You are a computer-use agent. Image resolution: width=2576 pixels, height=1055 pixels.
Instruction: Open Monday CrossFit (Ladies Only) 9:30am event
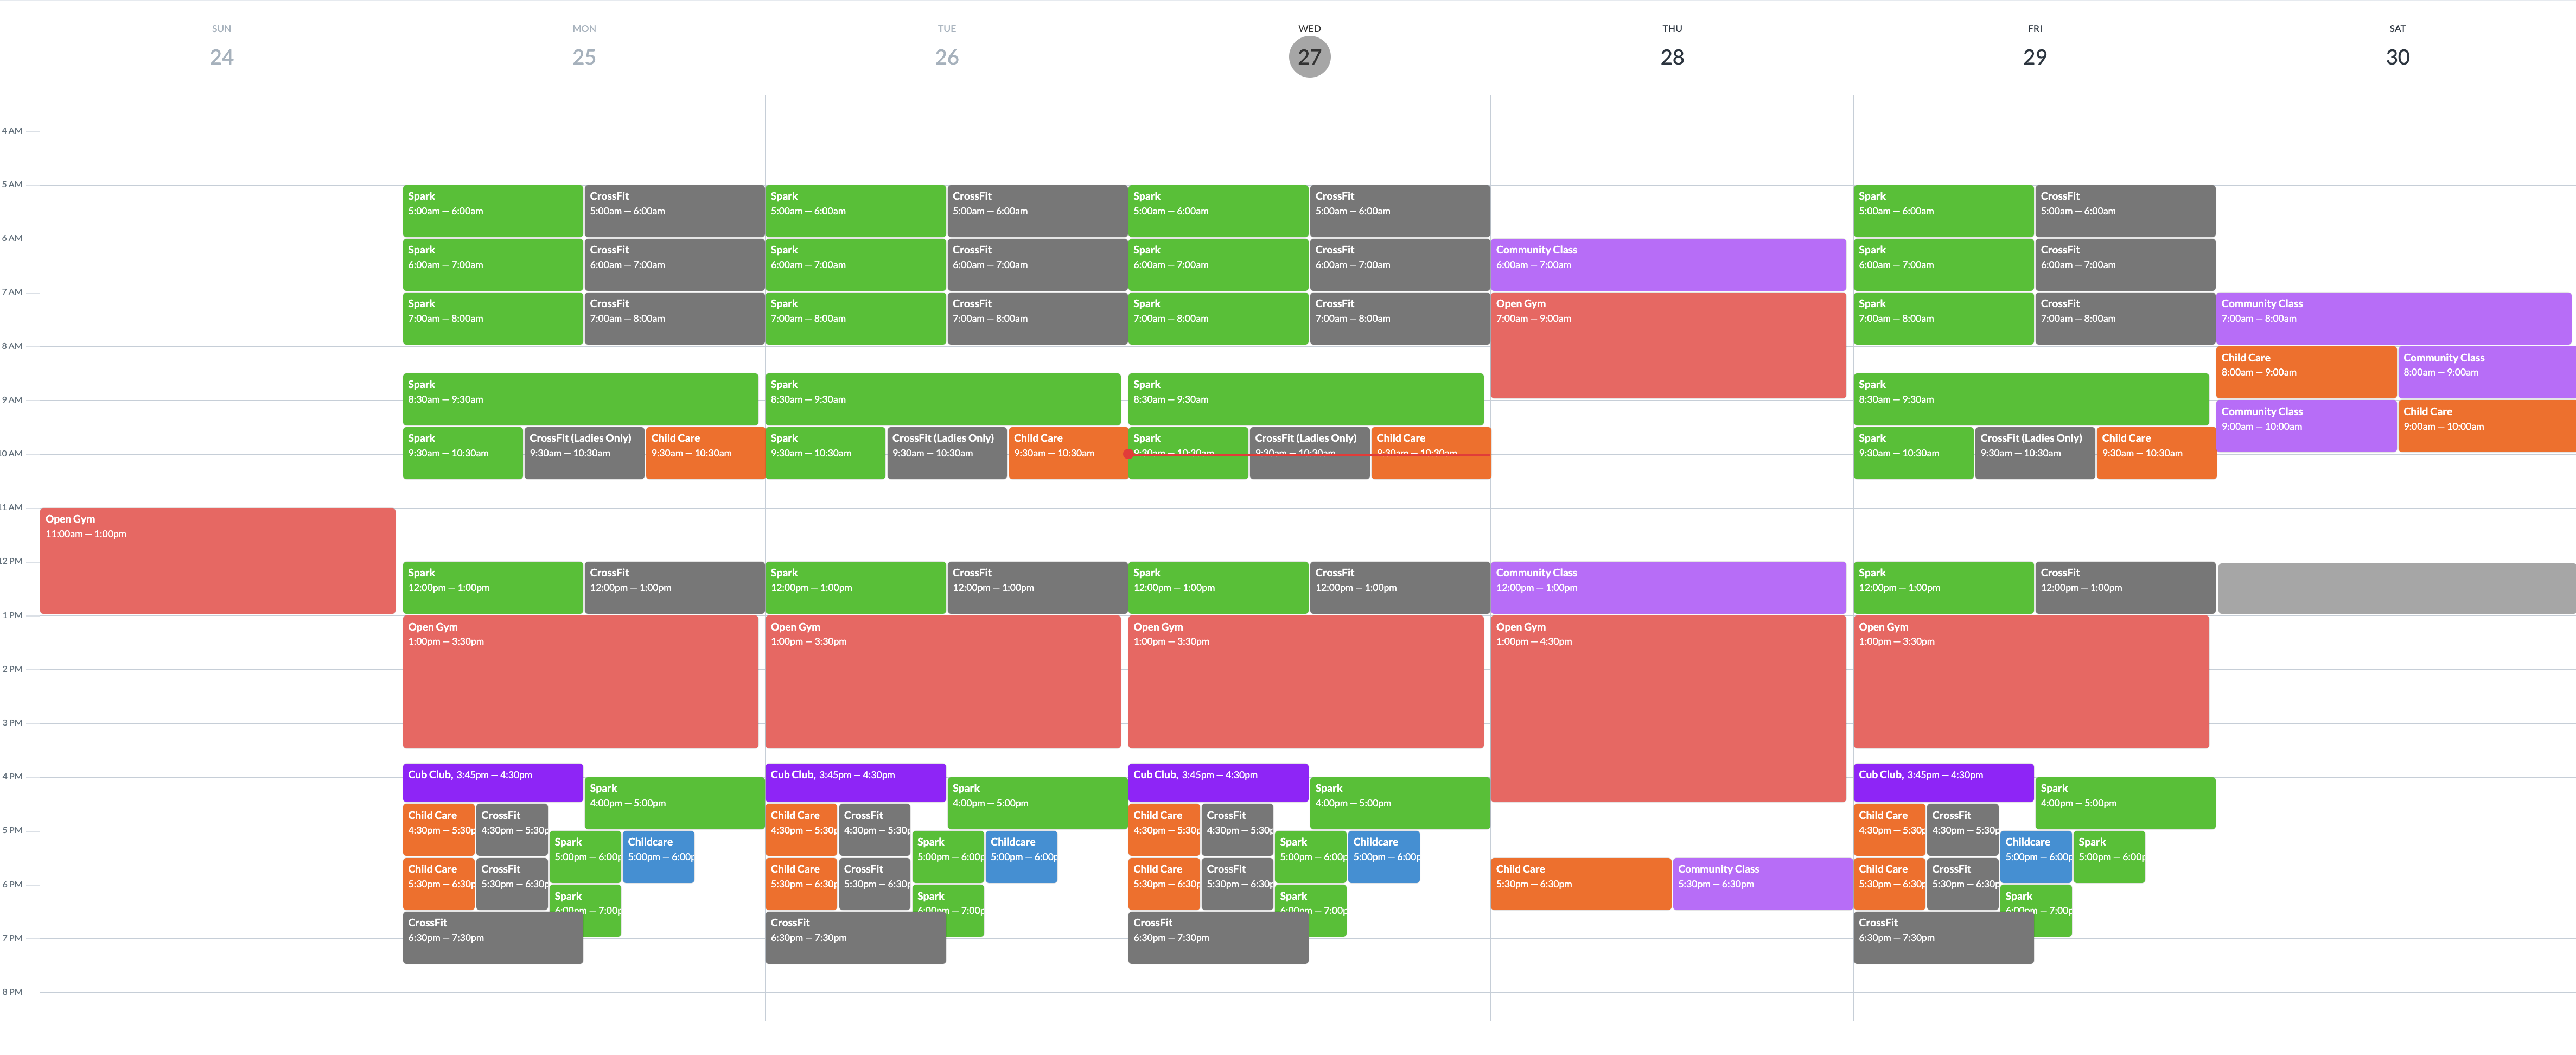click(584, 453)
